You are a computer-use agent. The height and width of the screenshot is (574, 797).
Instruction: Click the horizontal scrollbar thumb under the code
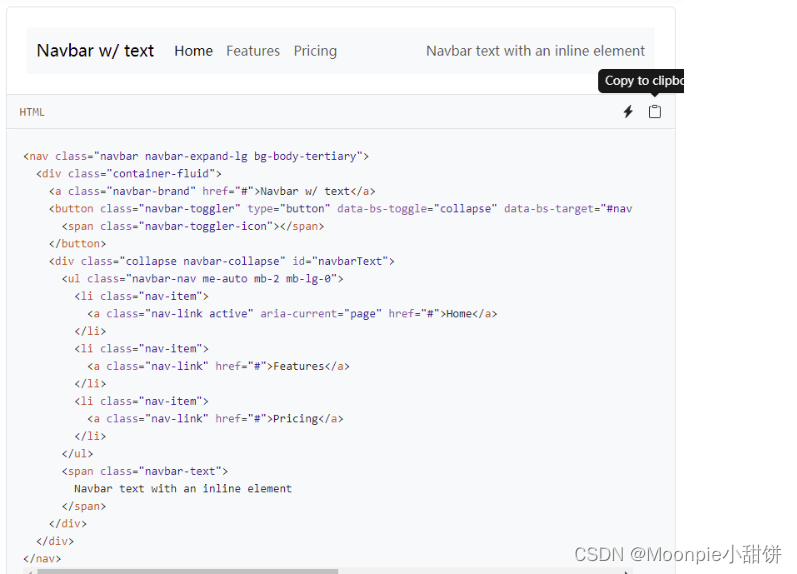(188, 571)
